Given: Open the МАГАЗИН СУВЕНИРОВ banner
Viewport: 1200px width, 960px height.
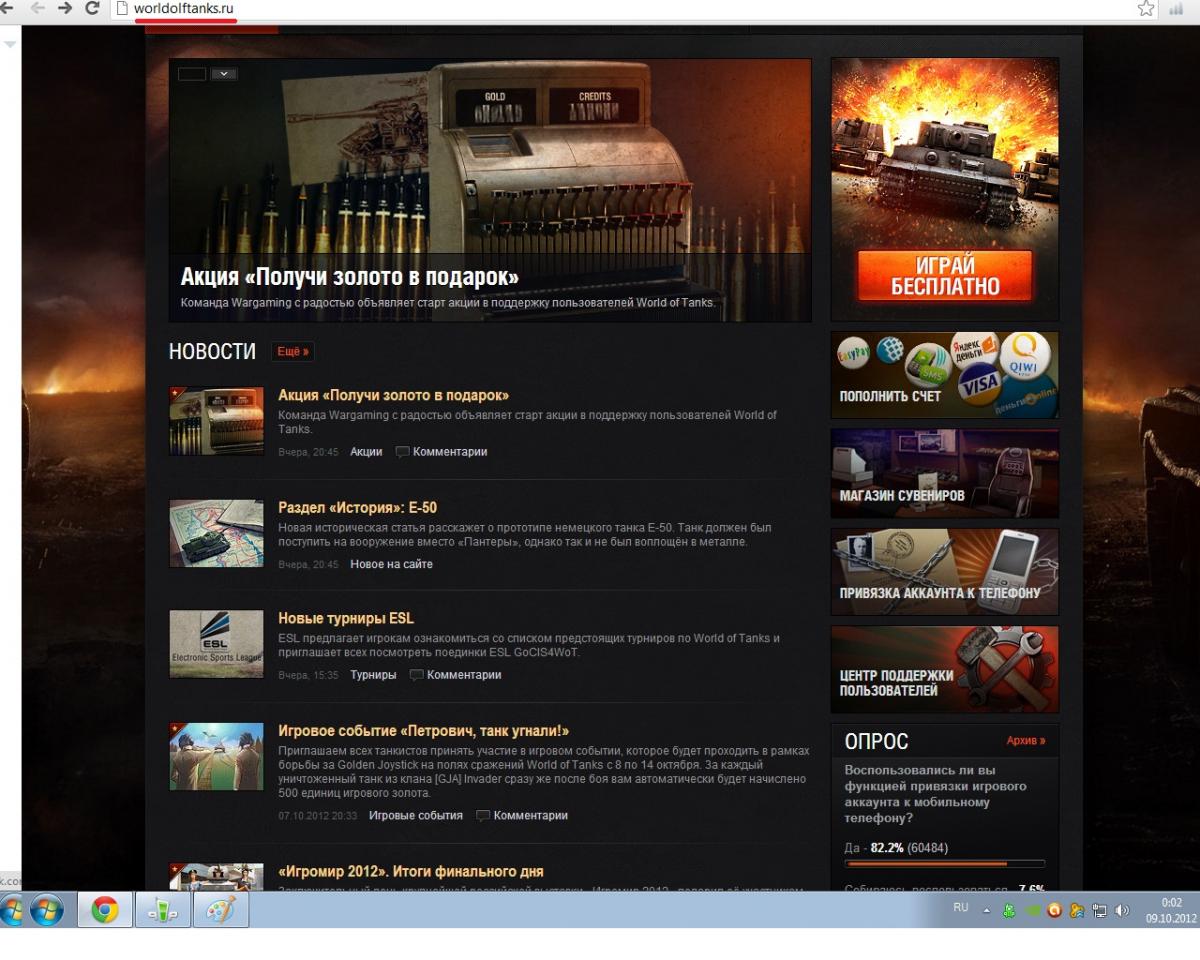Looking at the screenshot, I should (945, 473).
